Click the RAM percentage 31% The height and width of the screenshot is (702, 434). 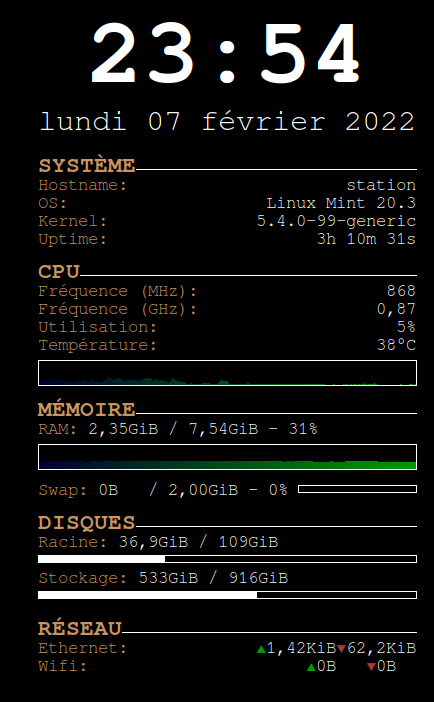[303, 429]
